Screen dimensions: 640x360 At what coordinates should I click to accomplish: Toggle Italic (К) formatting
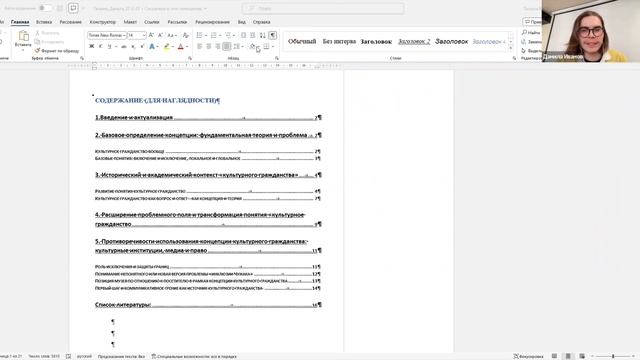100,47
